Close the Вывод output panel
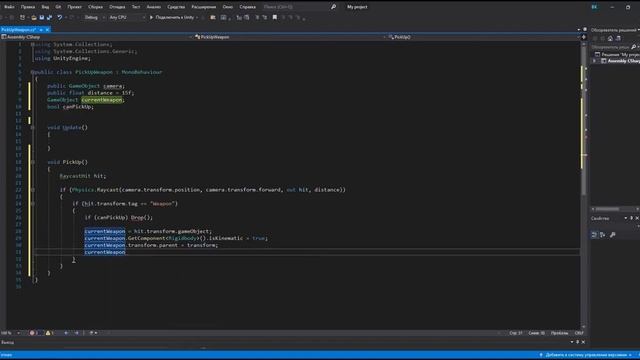 coord(583,342)
